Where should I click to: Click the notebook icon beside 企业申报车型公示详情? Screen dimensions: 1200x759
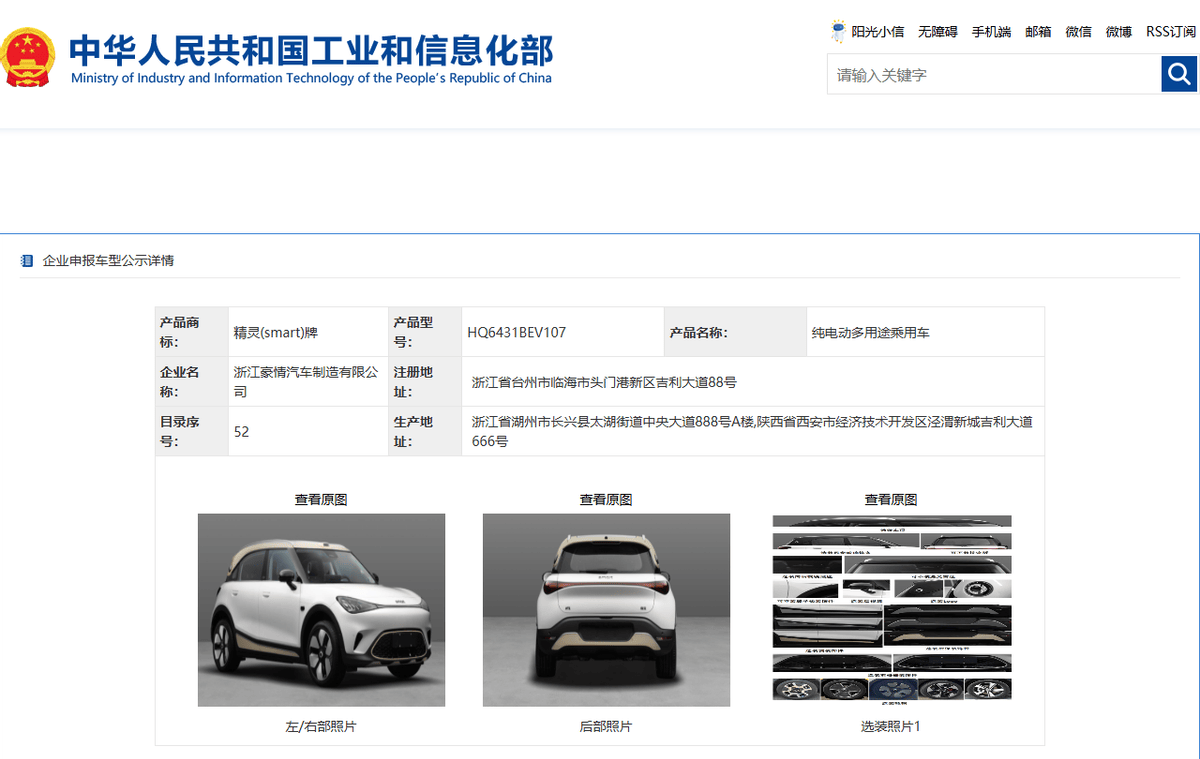coord(27,261)
